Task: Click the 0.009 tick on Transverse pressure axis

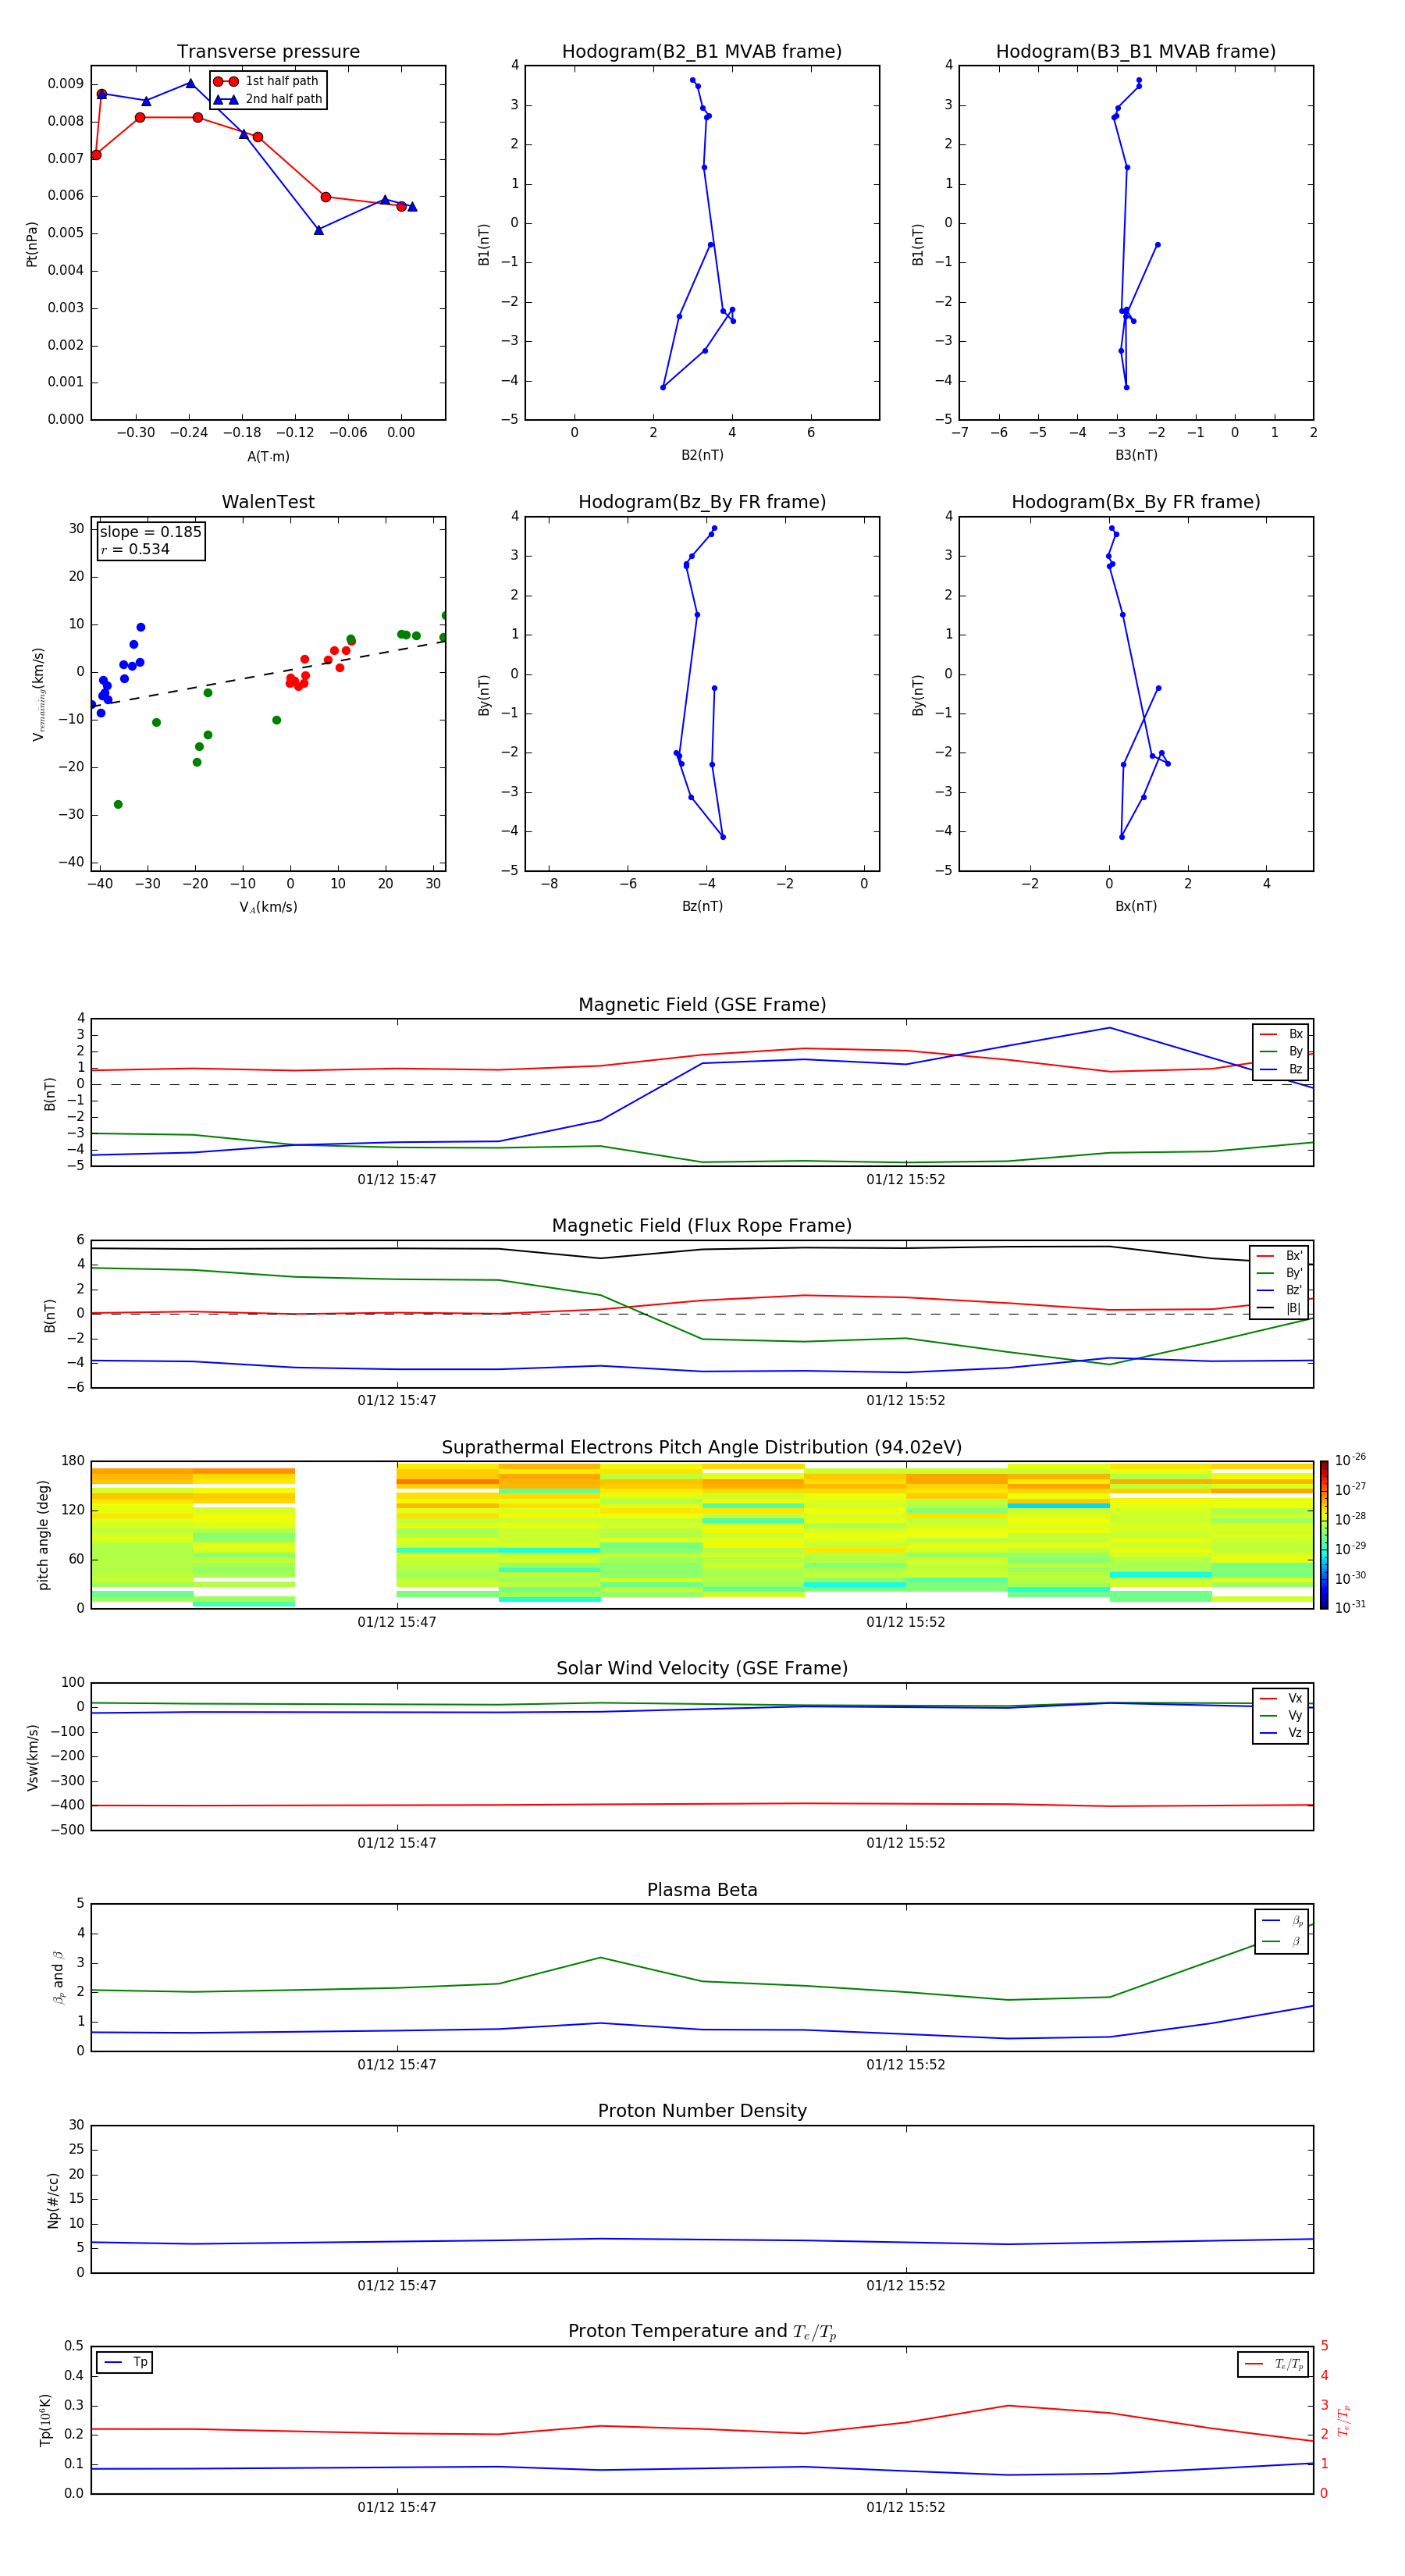Action: pyautogui.click(x=66, y=84)
